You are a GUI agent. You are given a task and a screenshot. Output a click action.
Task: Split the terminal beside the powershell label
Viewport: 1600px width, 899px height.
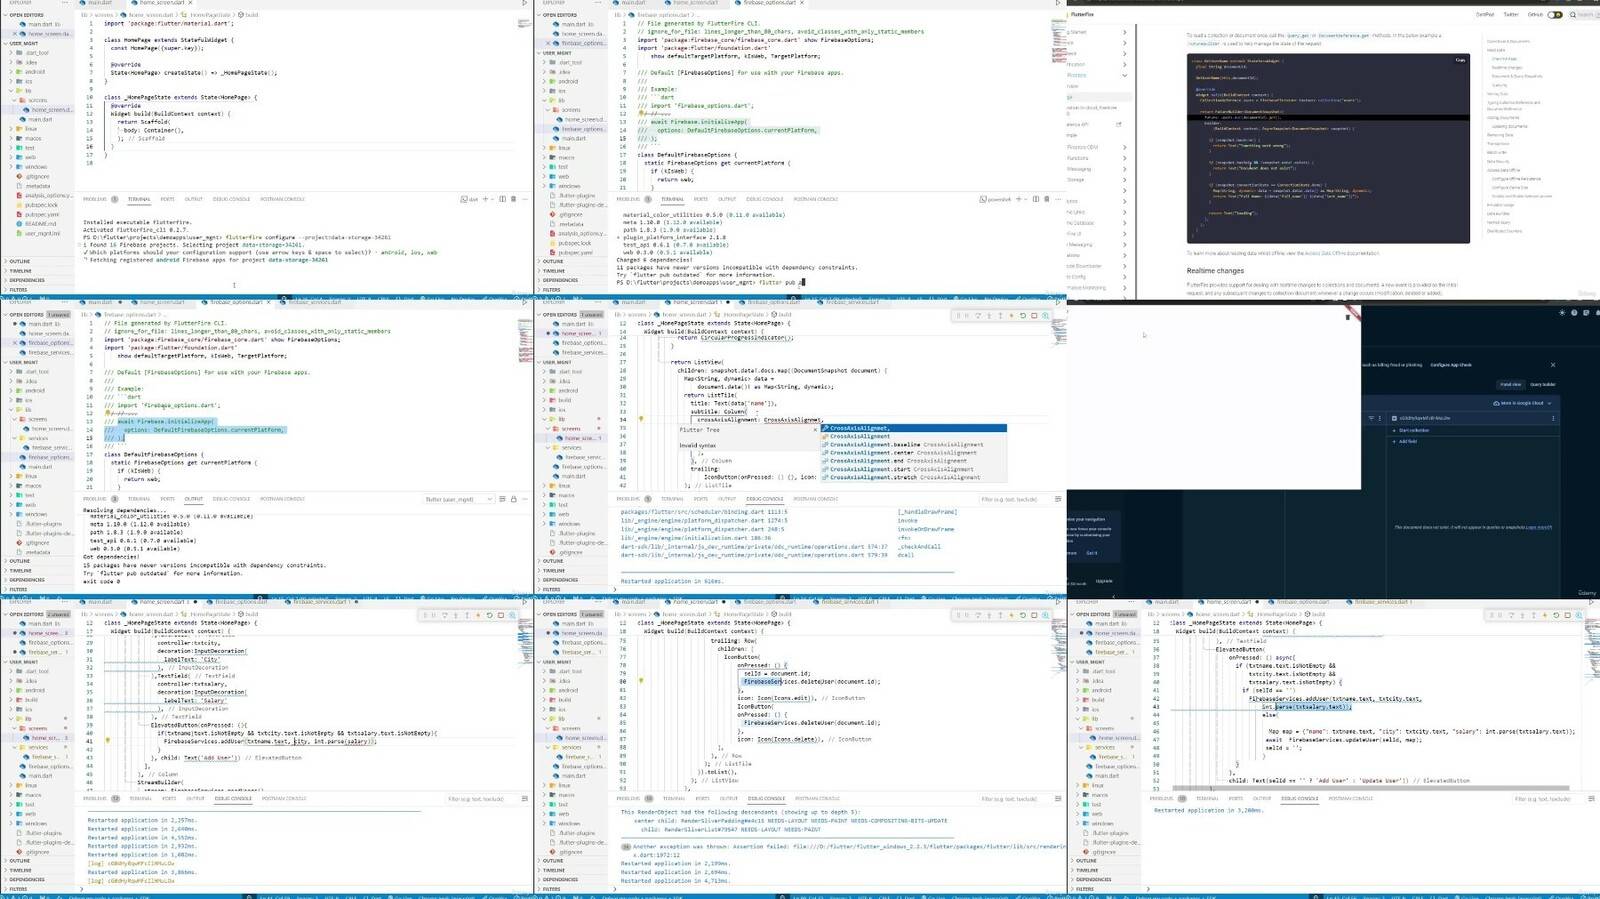coord(1035,199)
